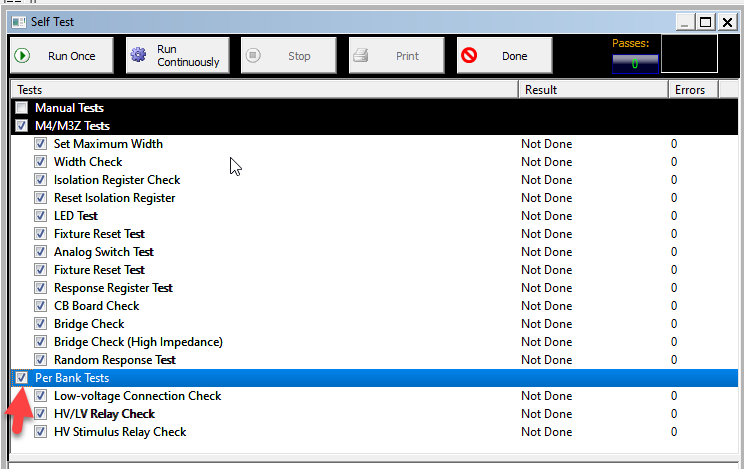The height and width of the screenshot is (469, 744).
Task: Uncheck the M4/M3Z Tests group checkbox
Action: [22, 126]
